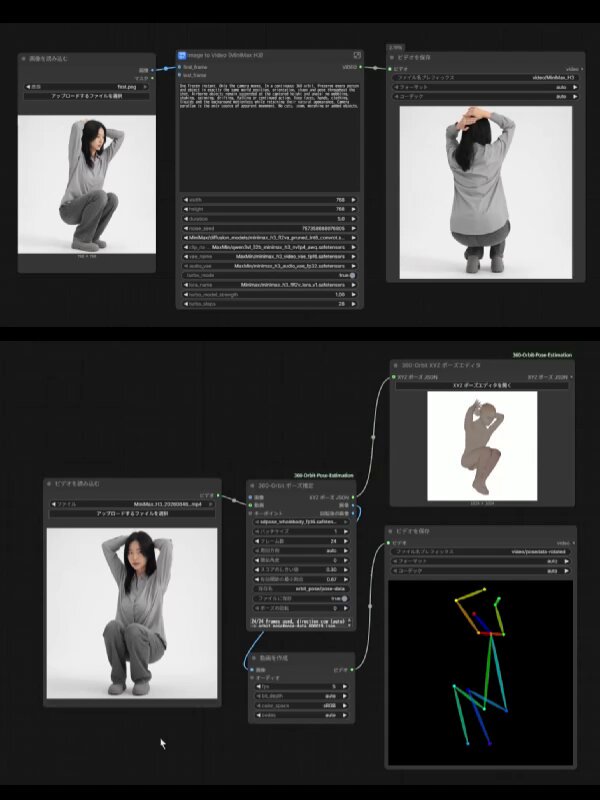Click the ビデオ output port of 動画を作成 node
The height and width of the screenshot is (800, 600).
pos(352,669)
